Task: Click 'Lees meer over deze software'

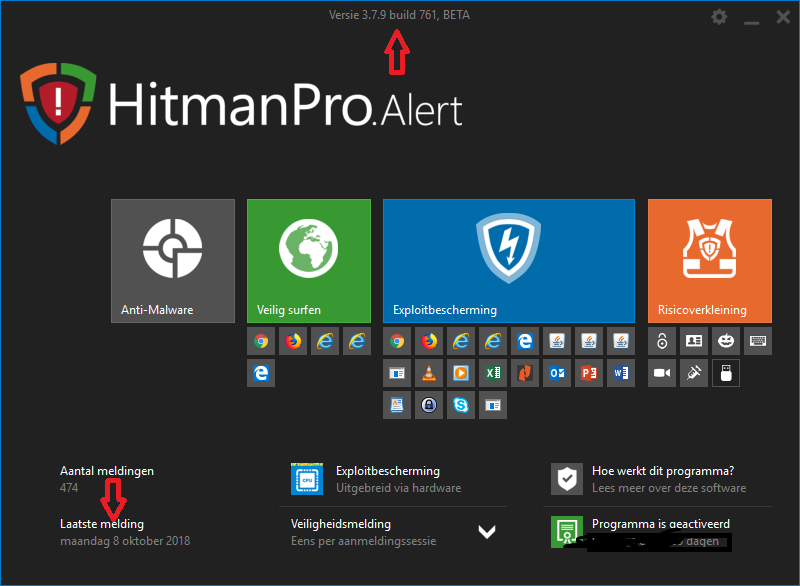Action: (x=669, y=489)
